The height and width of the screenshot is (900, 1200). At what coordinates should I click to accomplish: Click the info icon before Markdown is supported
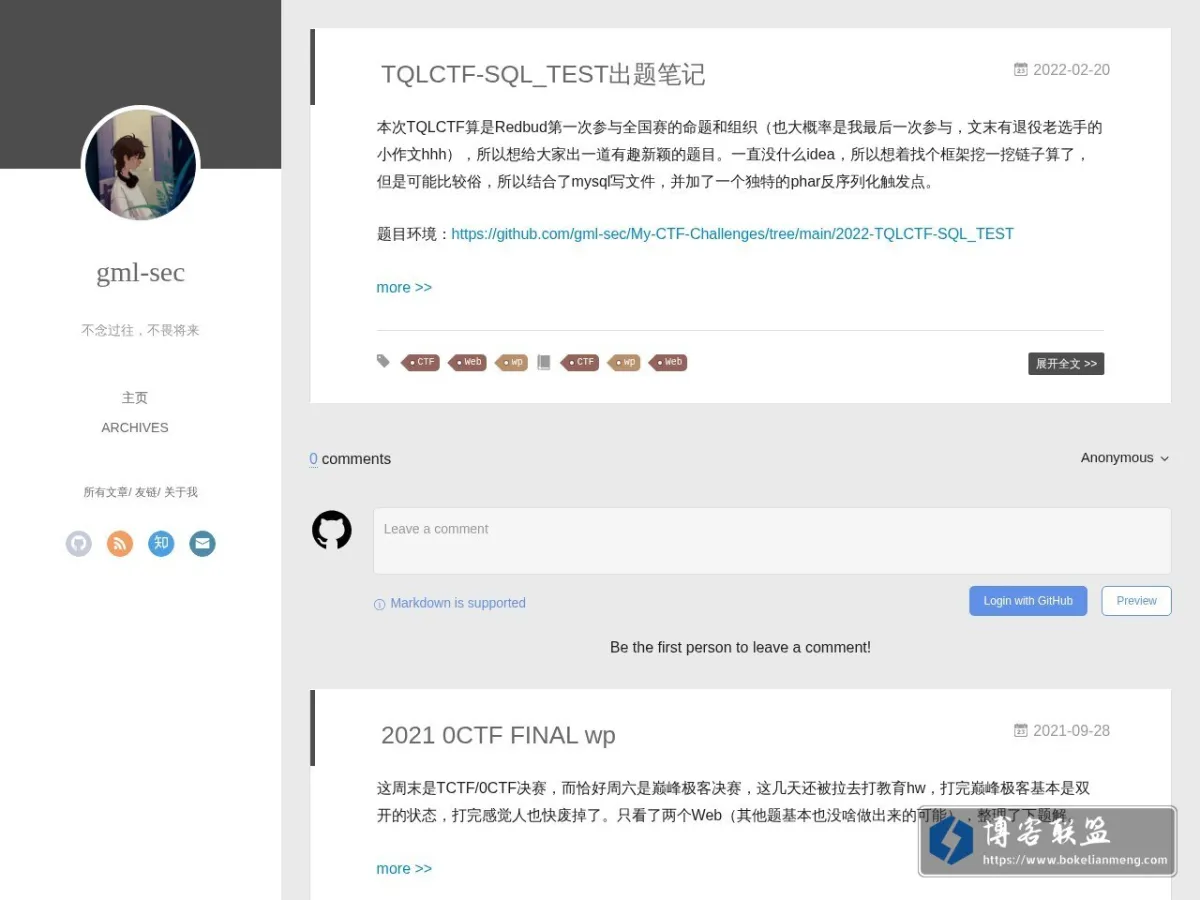(x=379, y=604)
